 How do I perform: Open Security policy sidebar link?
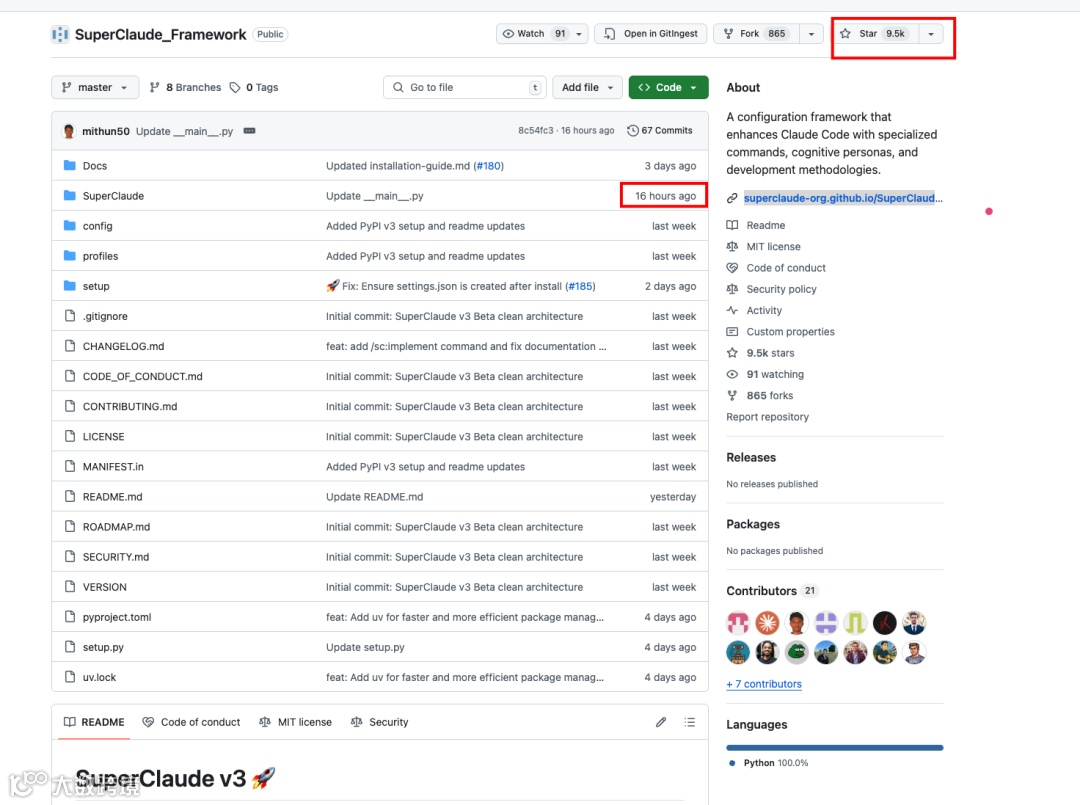click(781, 289)
